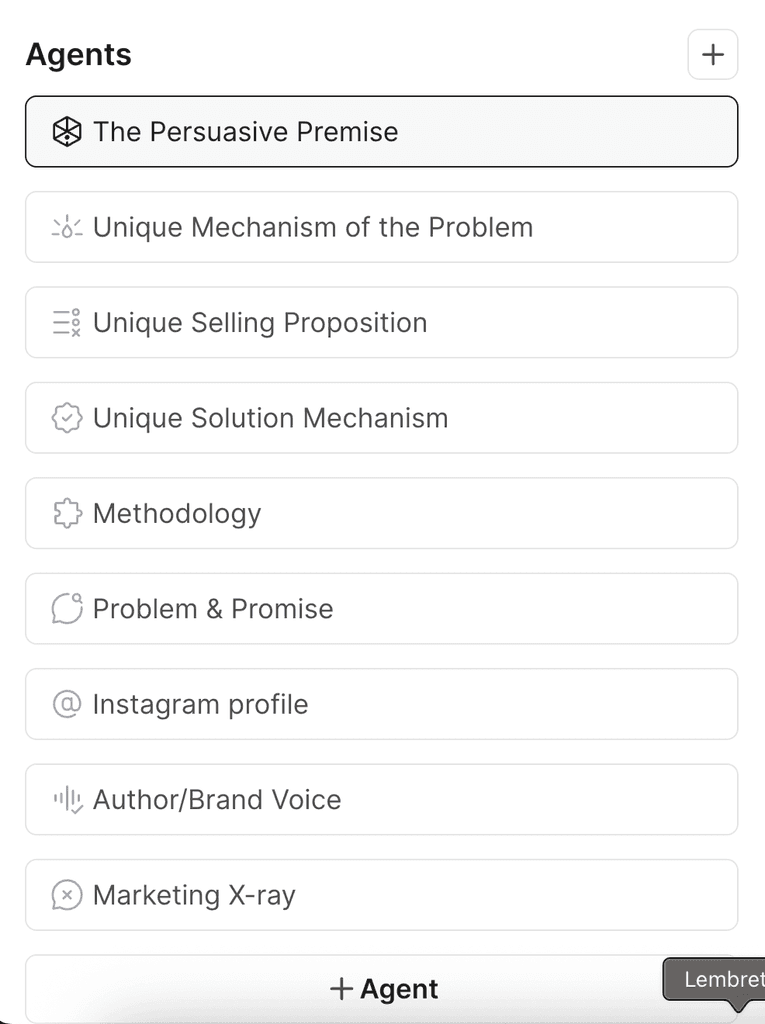
Task: Click the plus icon beside Agents heading
Action: [x=712, y=55]
